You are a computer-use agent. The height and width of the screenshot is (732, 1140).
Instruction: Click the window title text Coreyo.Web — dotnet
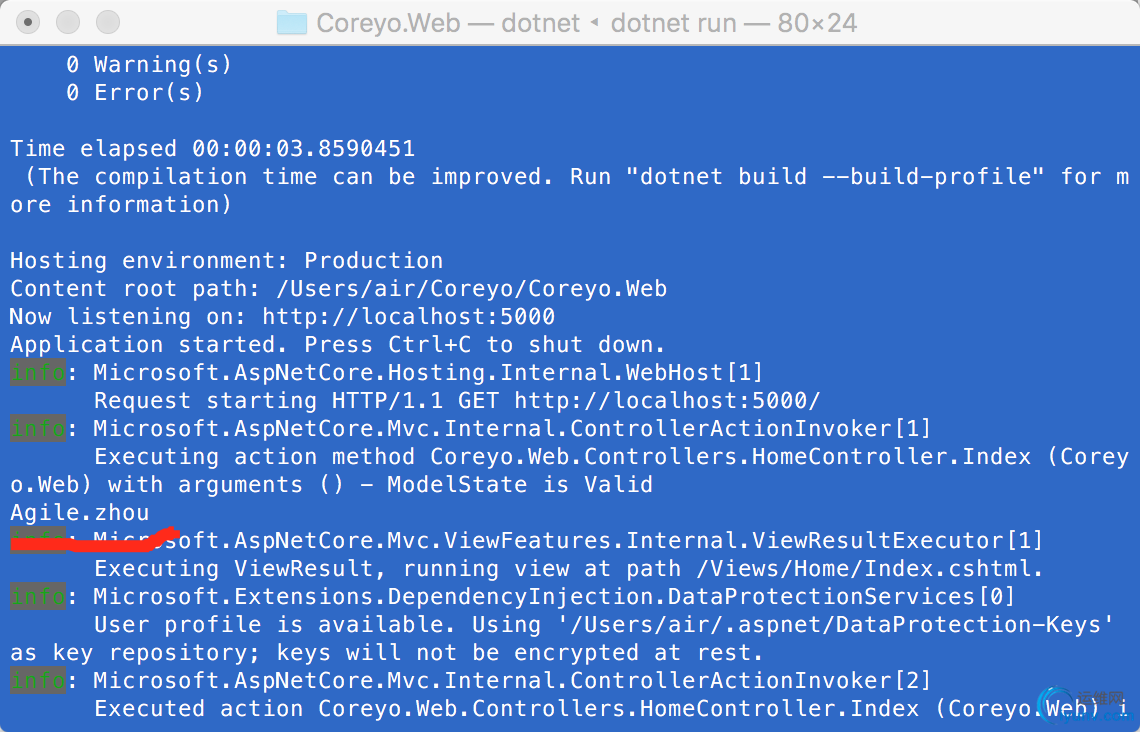pyautogui.click(x=449, y=23)
